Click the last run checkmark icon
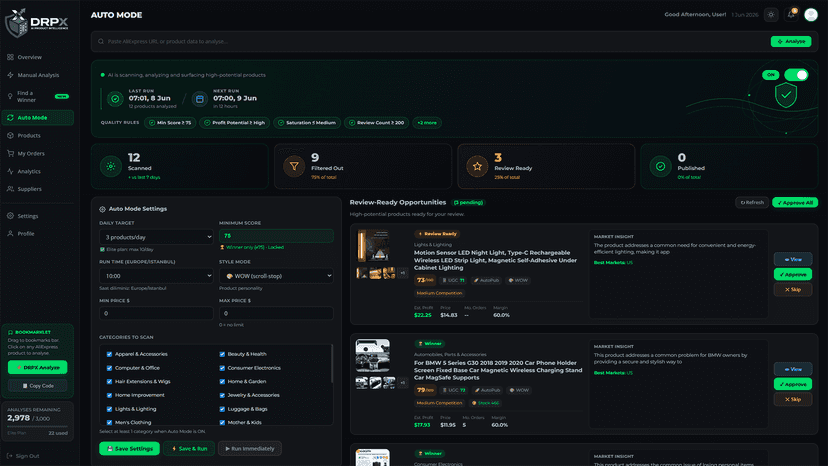This screenshot has height=466, width=828. (x=115, y=98)
